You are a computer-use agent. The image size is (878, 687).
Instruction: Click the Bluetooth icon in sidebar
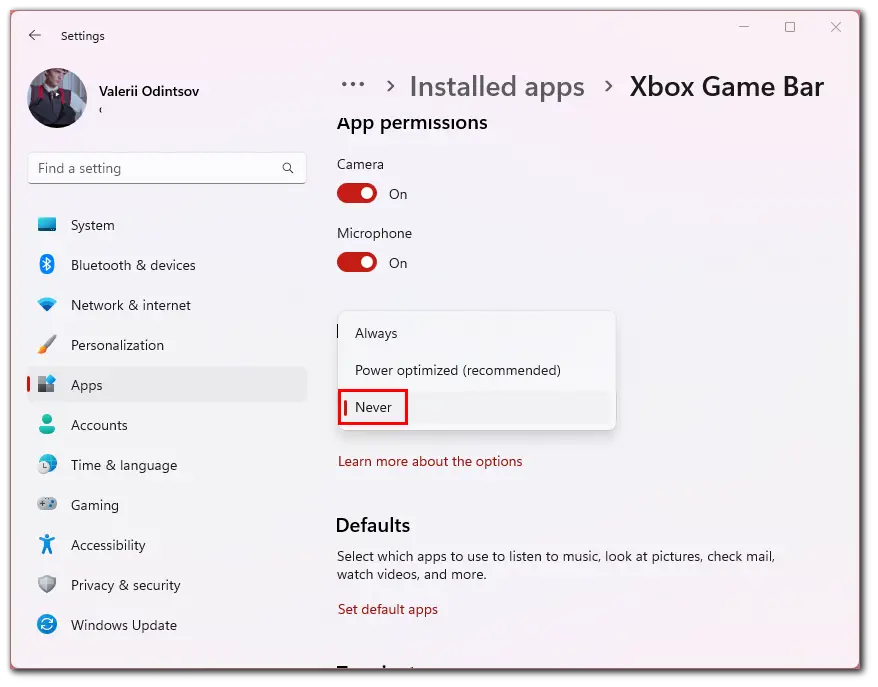[x=47, y=264]
